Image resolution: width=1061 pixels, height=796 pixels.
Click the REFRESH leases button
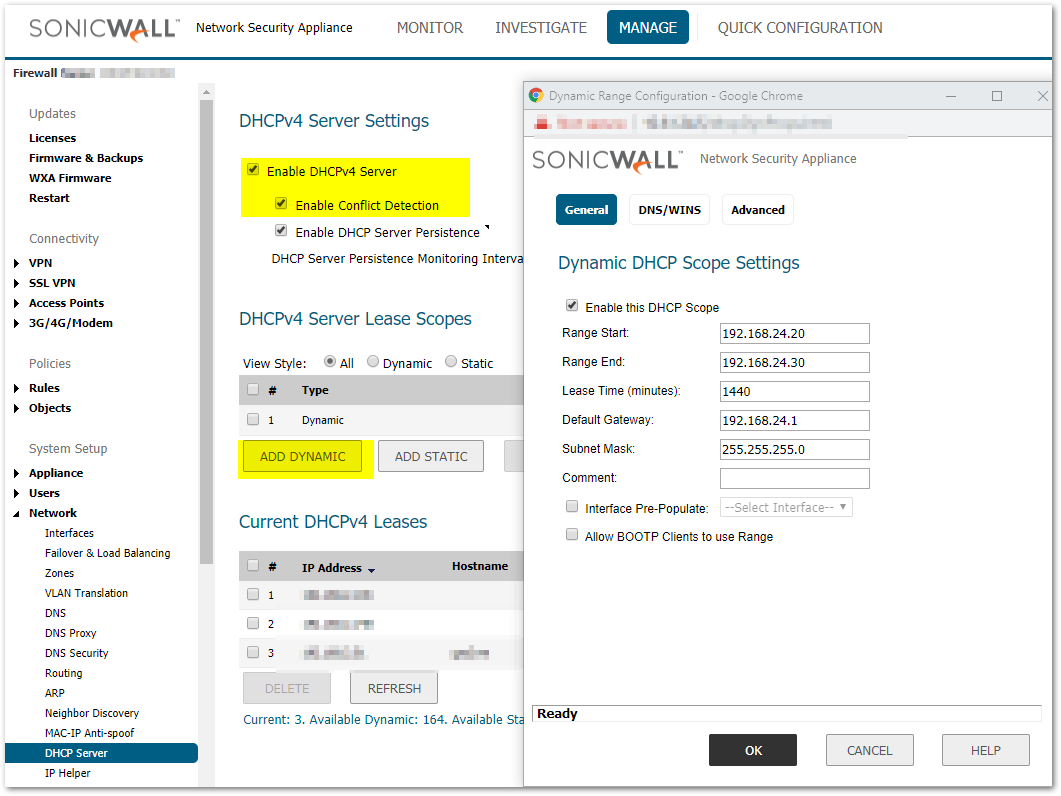[394, 688]
